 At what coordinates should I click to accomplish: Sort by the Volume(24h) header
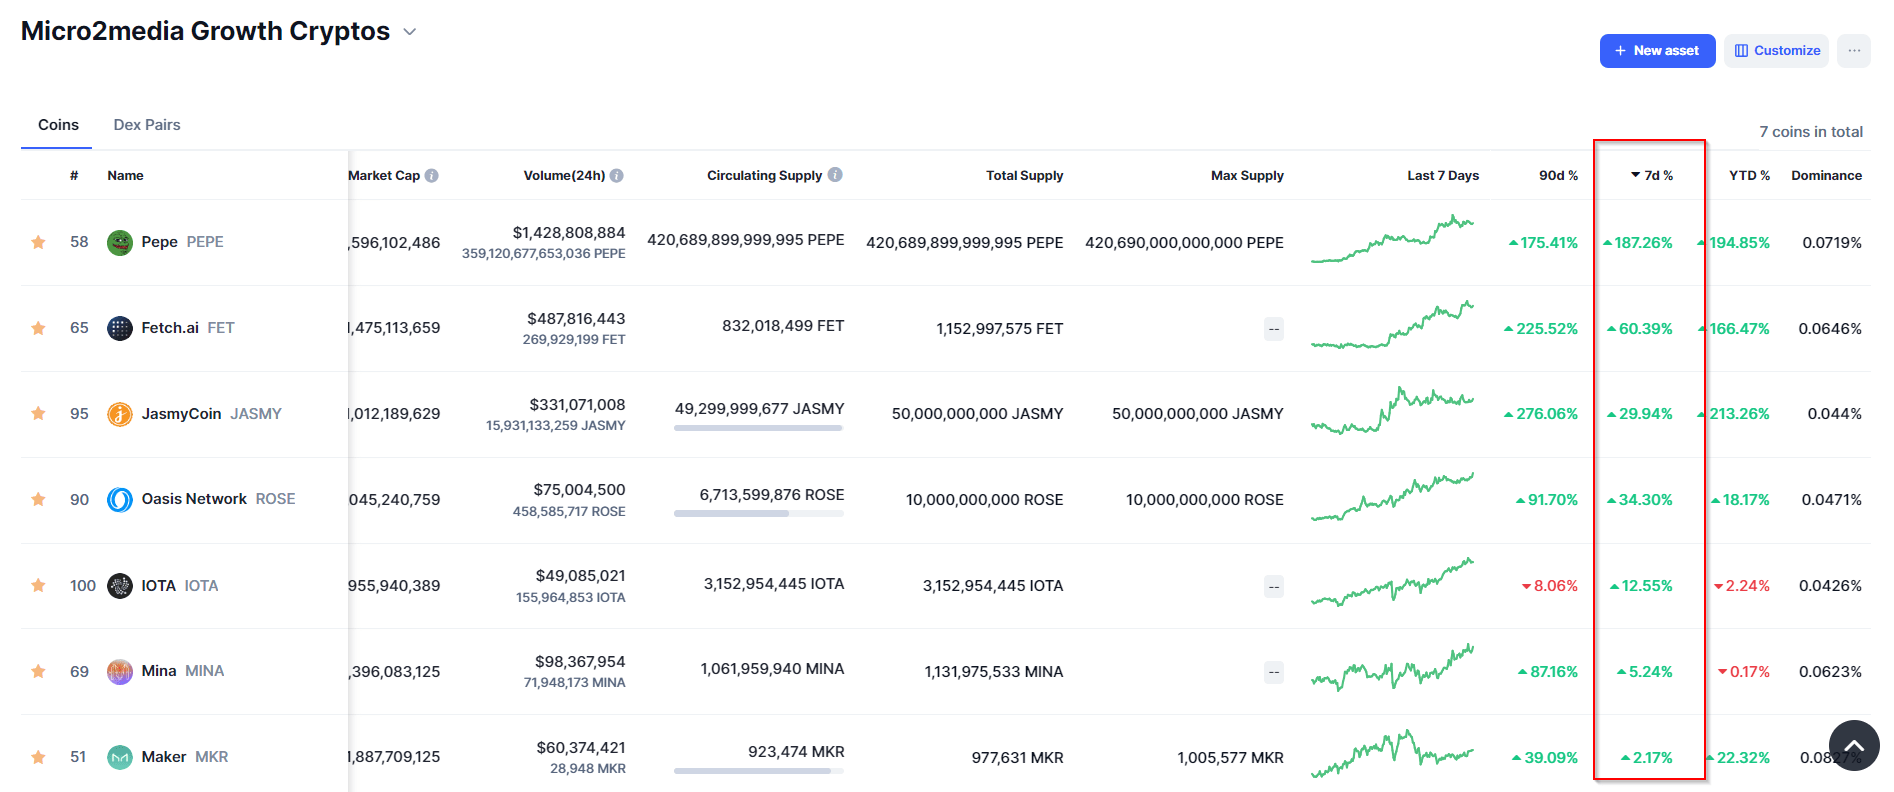click(x=564, y=176)
